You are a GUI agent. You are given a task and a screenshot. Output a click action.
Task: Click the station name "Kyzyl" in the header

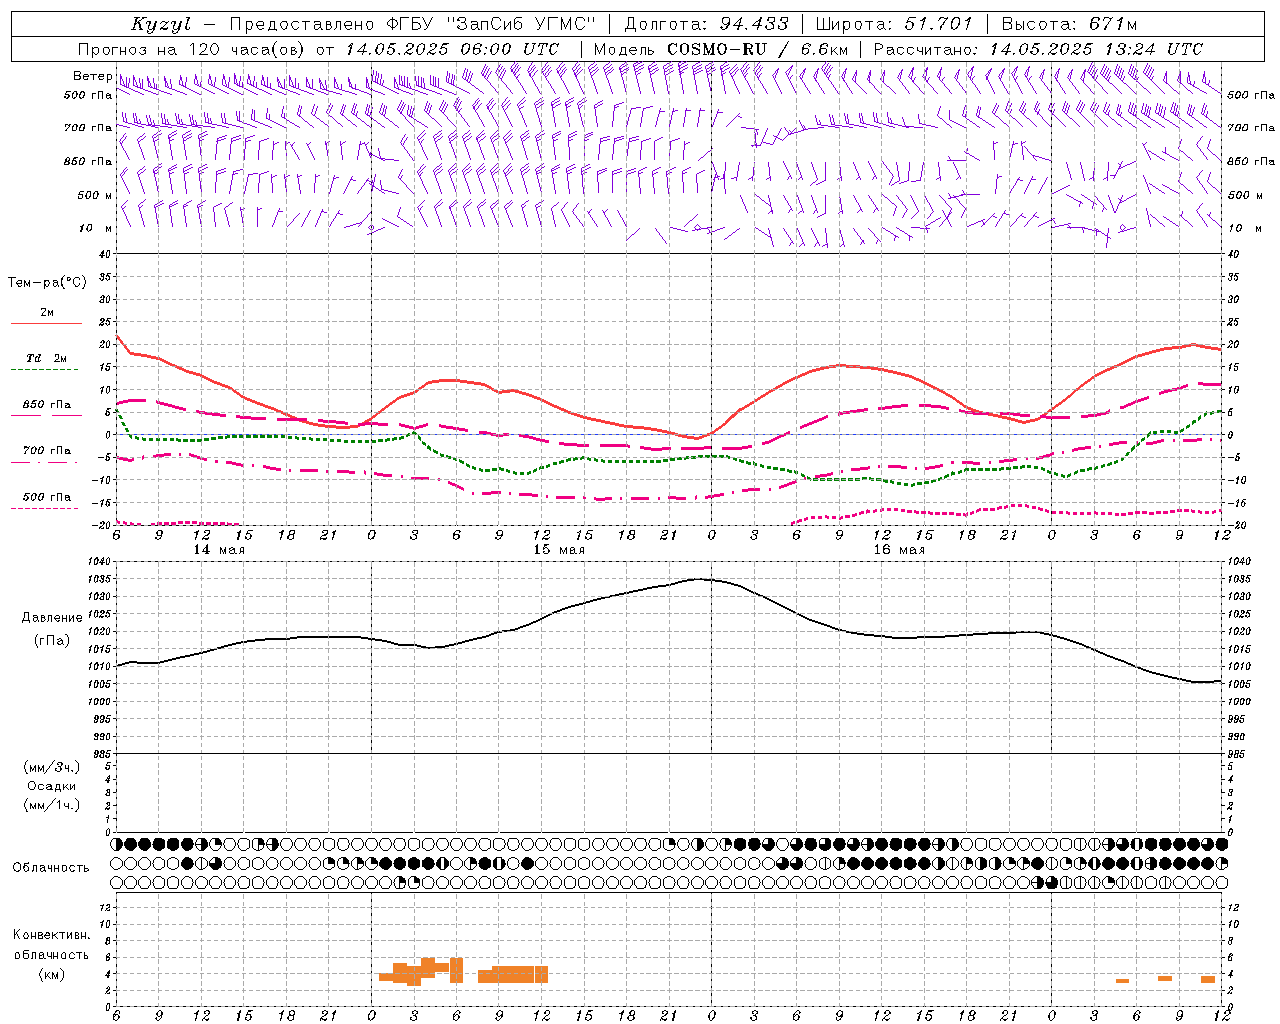[160, 24]
